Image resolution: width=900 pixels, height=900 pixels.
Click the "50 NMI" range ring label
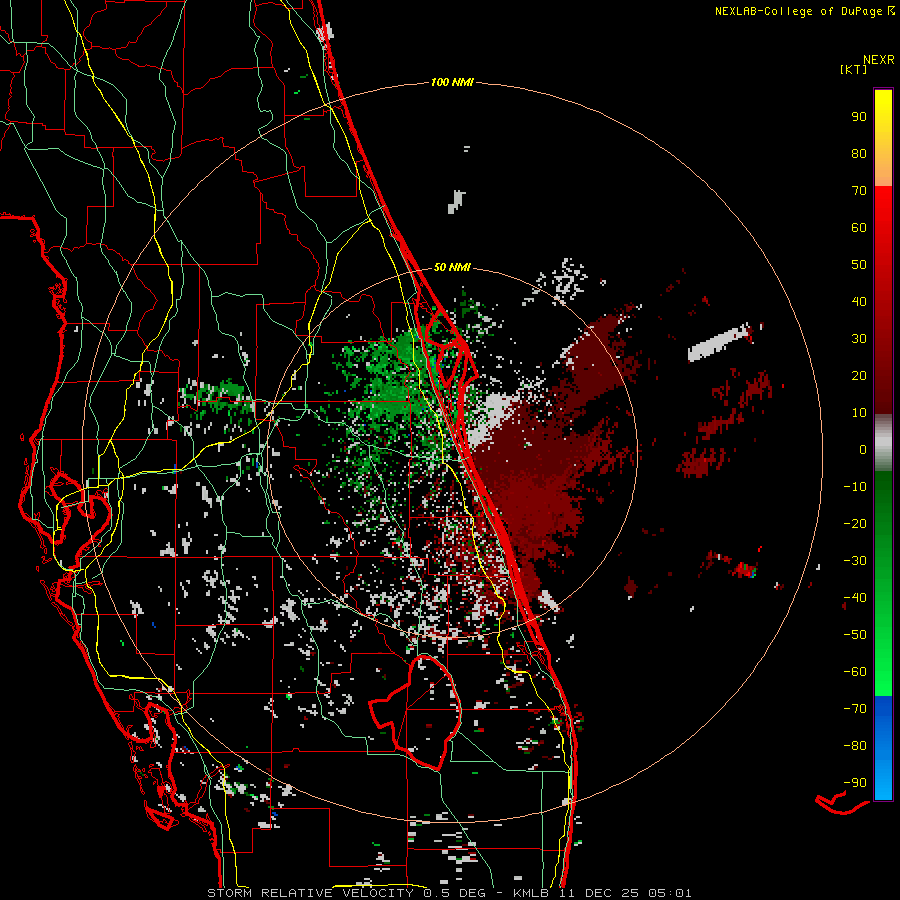click(x=452, y=267)
